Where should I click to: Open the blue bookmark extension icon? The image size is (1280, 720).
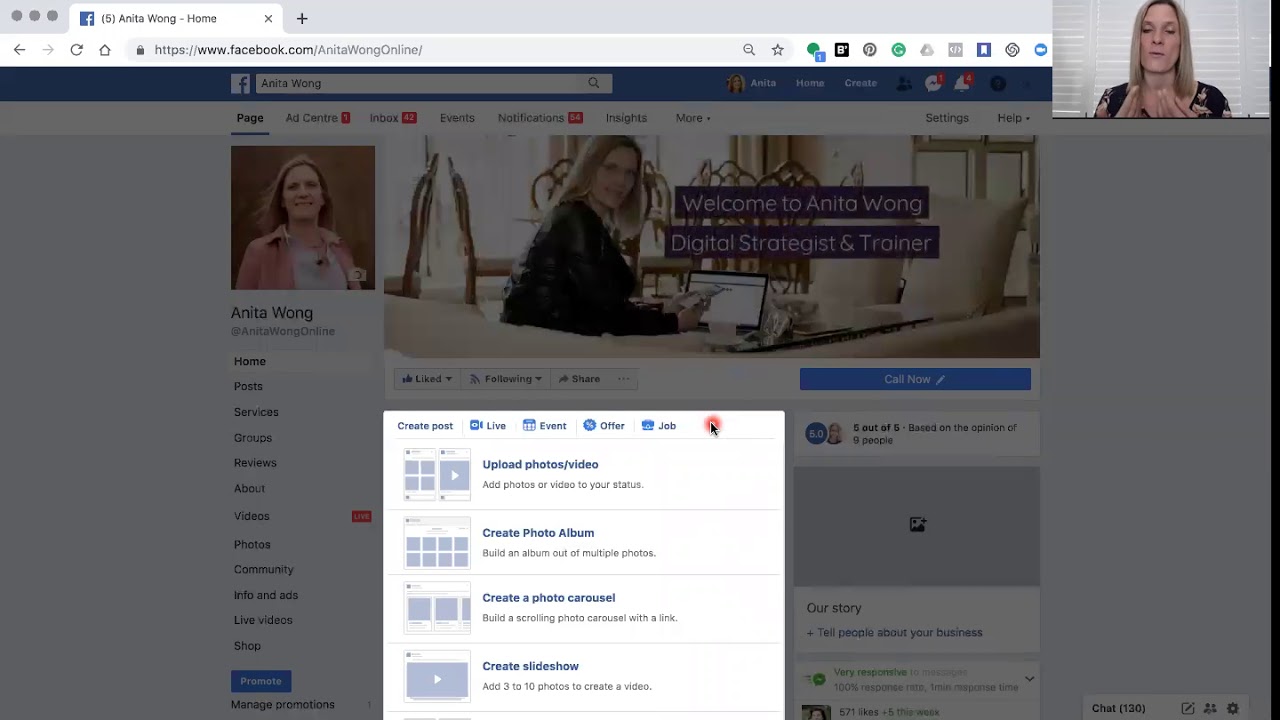984,50
